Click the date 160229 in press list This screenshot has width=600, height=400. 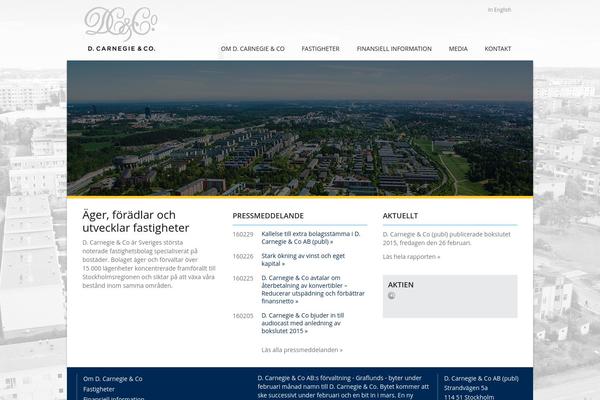[x=243, y=234]
